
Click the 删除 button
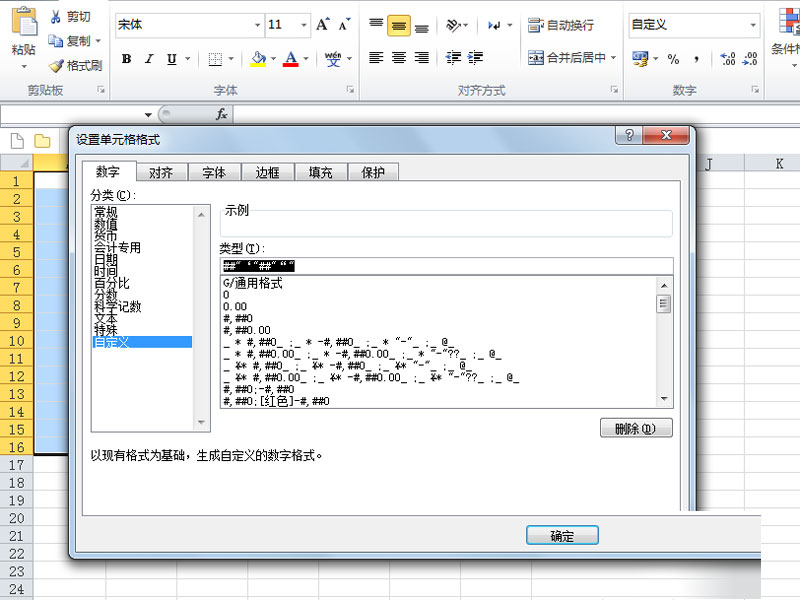coord(636,429)
